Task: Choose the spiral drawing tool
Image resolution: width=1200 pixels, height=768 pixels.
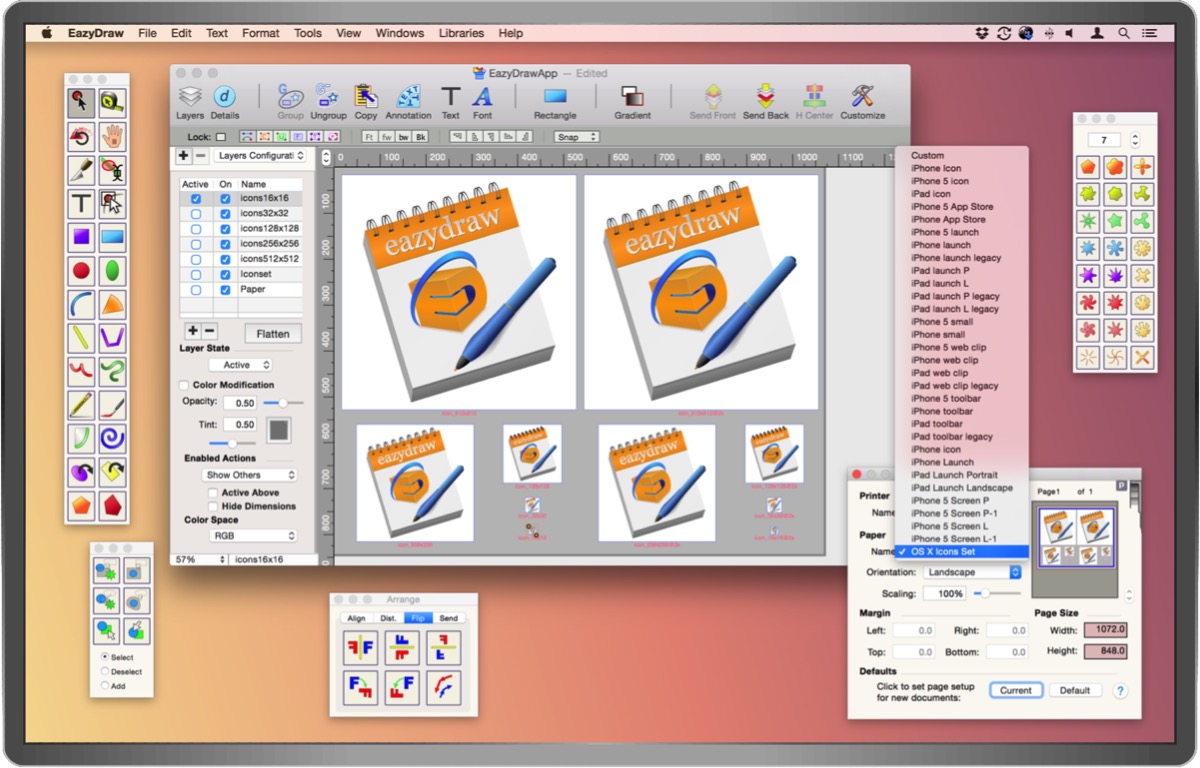Action: tap(113, 438)
